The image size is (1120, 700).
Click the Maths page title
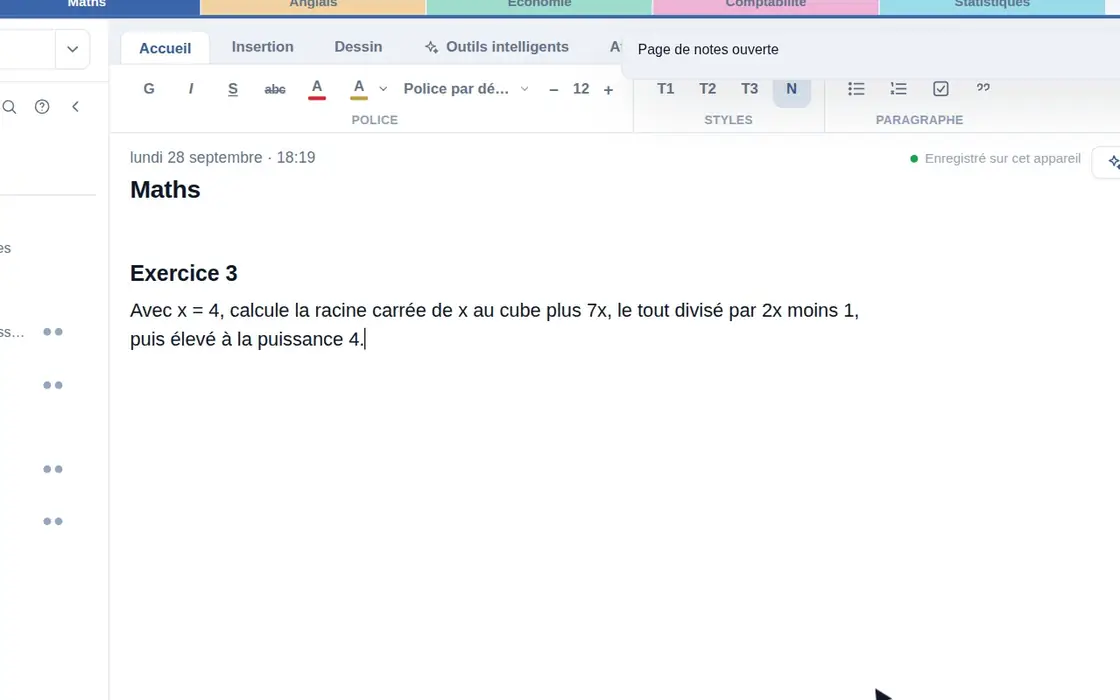point(165,190)
